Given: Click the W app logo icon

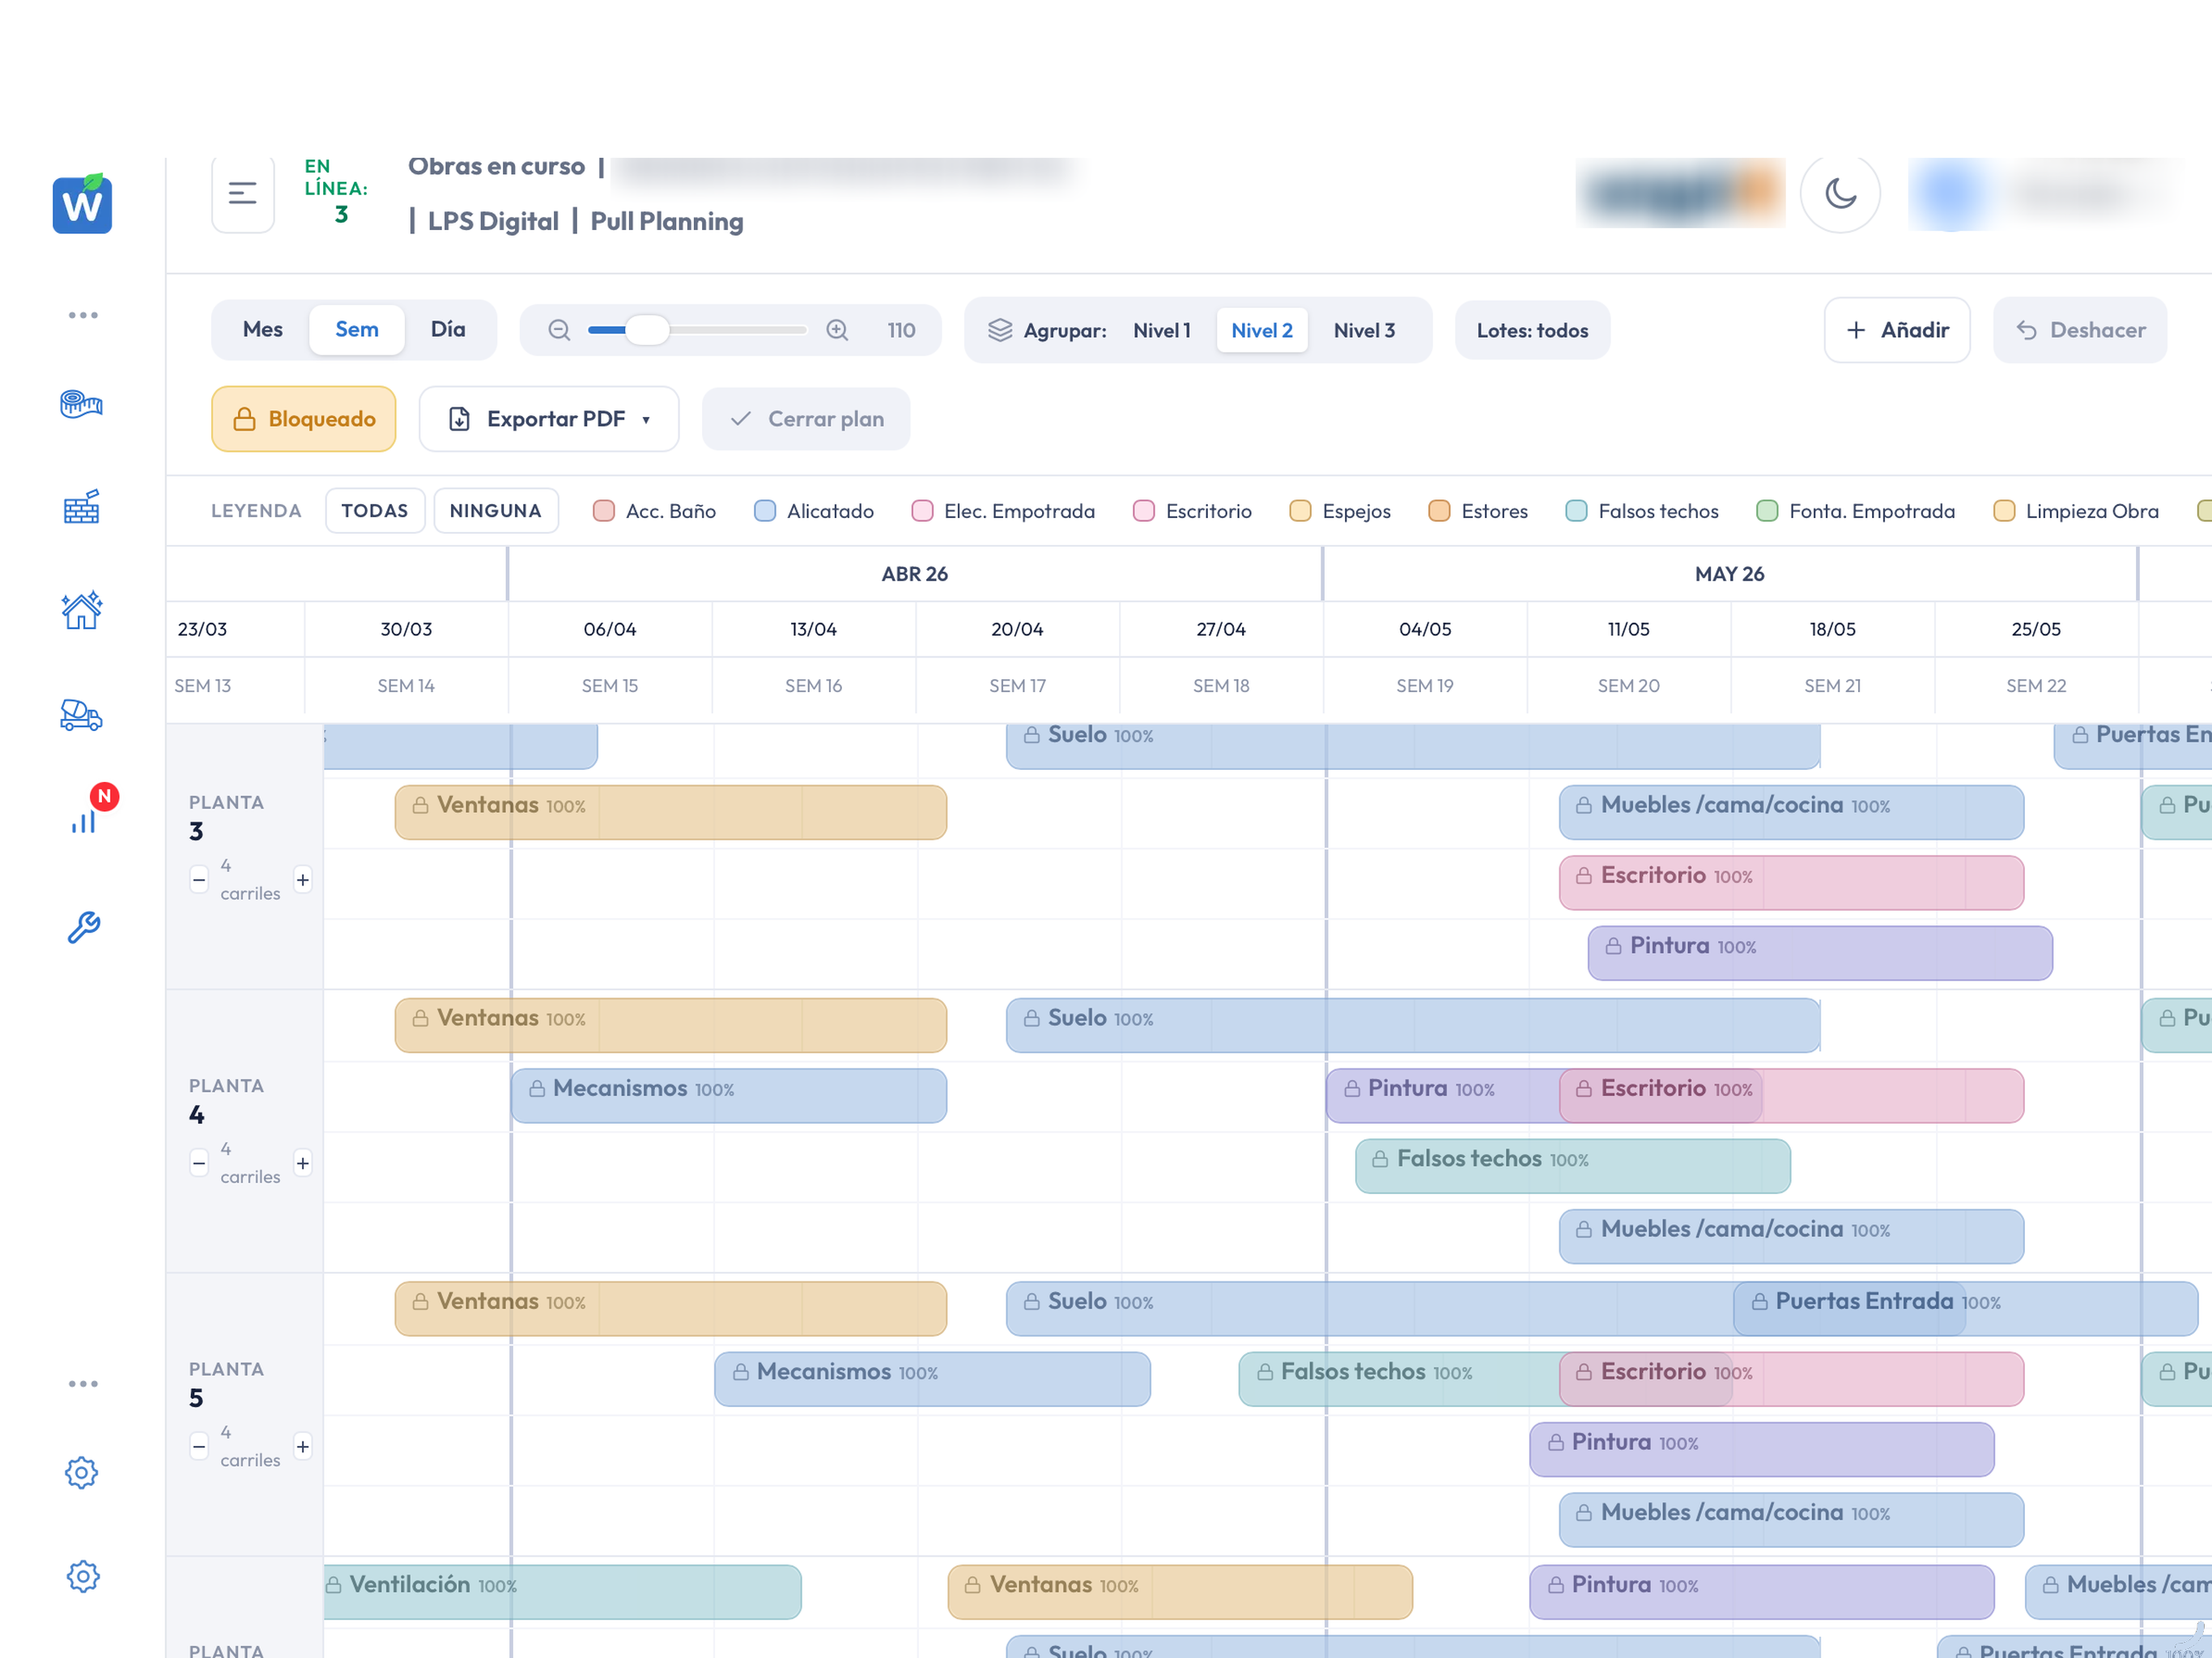Looking at the screenshot, I should pos(82,204).
